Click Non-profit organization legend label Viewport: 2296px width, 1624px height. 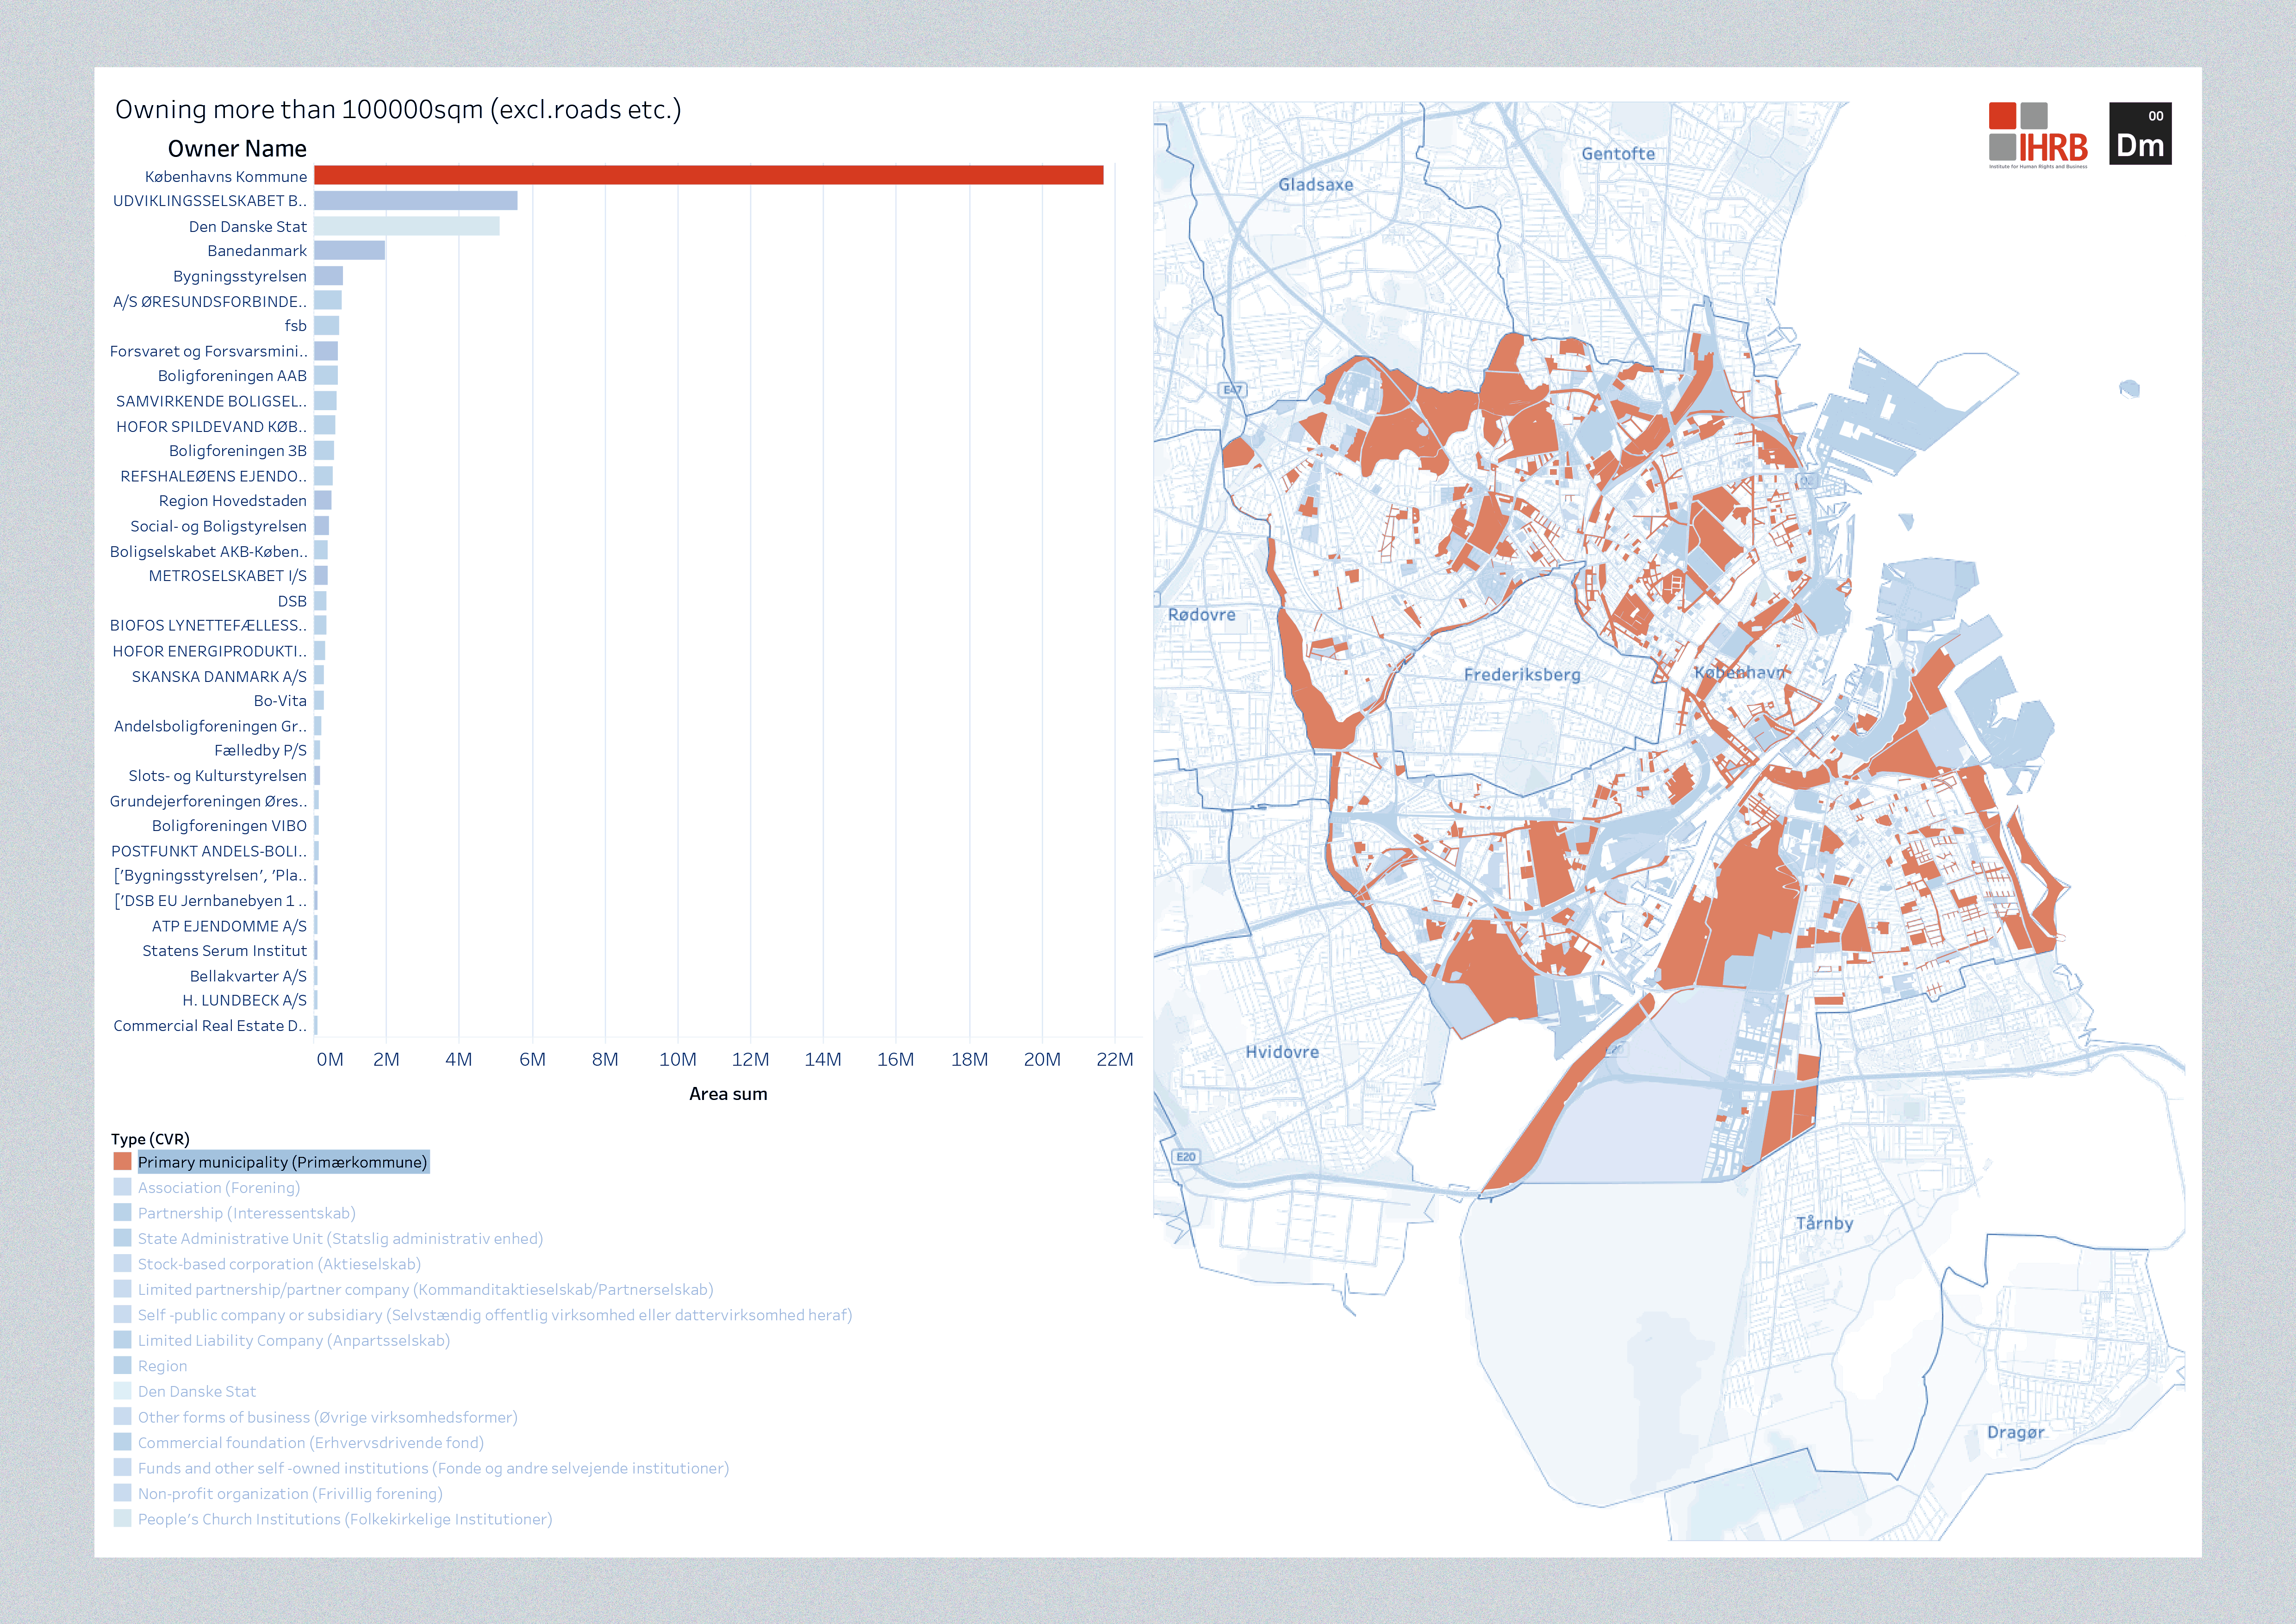(x=290, y=1493)
